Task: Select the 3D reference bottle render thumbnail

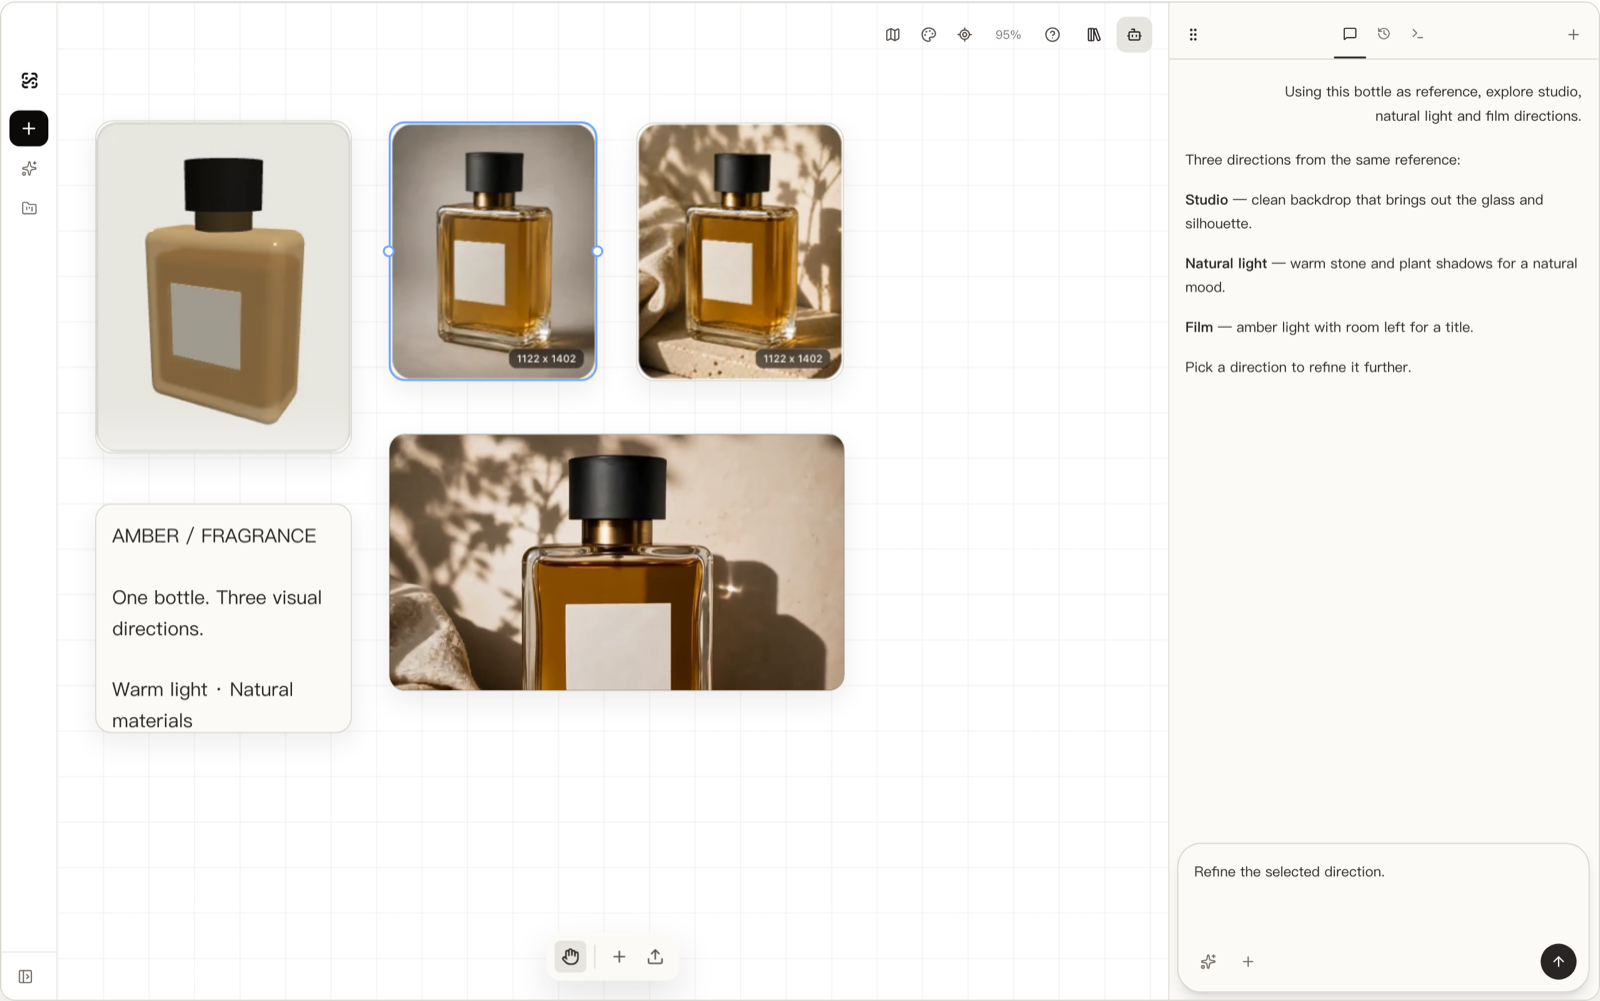Action: click(224, 287)
